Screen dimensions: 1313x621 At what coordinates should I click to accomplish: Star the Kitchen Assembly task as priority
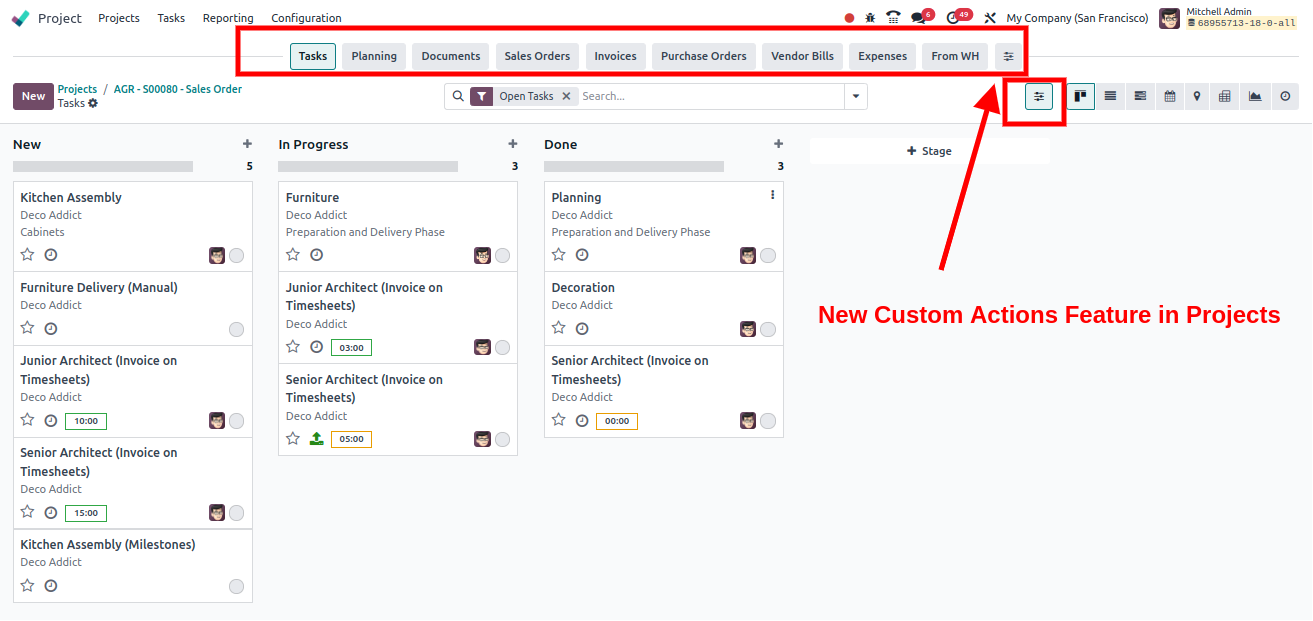coord(28,255)
